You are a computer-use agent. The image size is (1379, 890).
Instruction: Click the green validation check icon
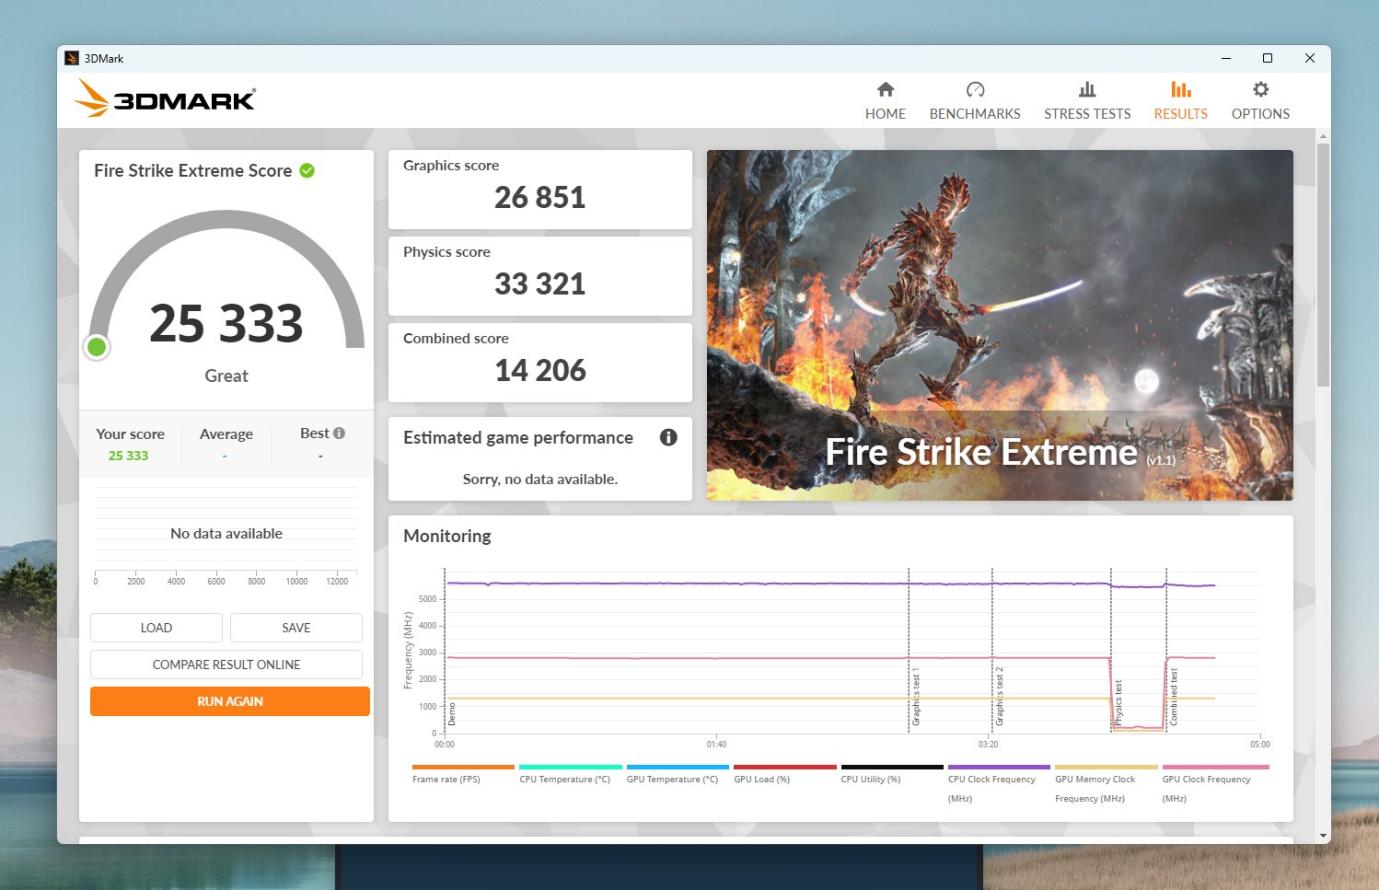(x=307, y=171)
